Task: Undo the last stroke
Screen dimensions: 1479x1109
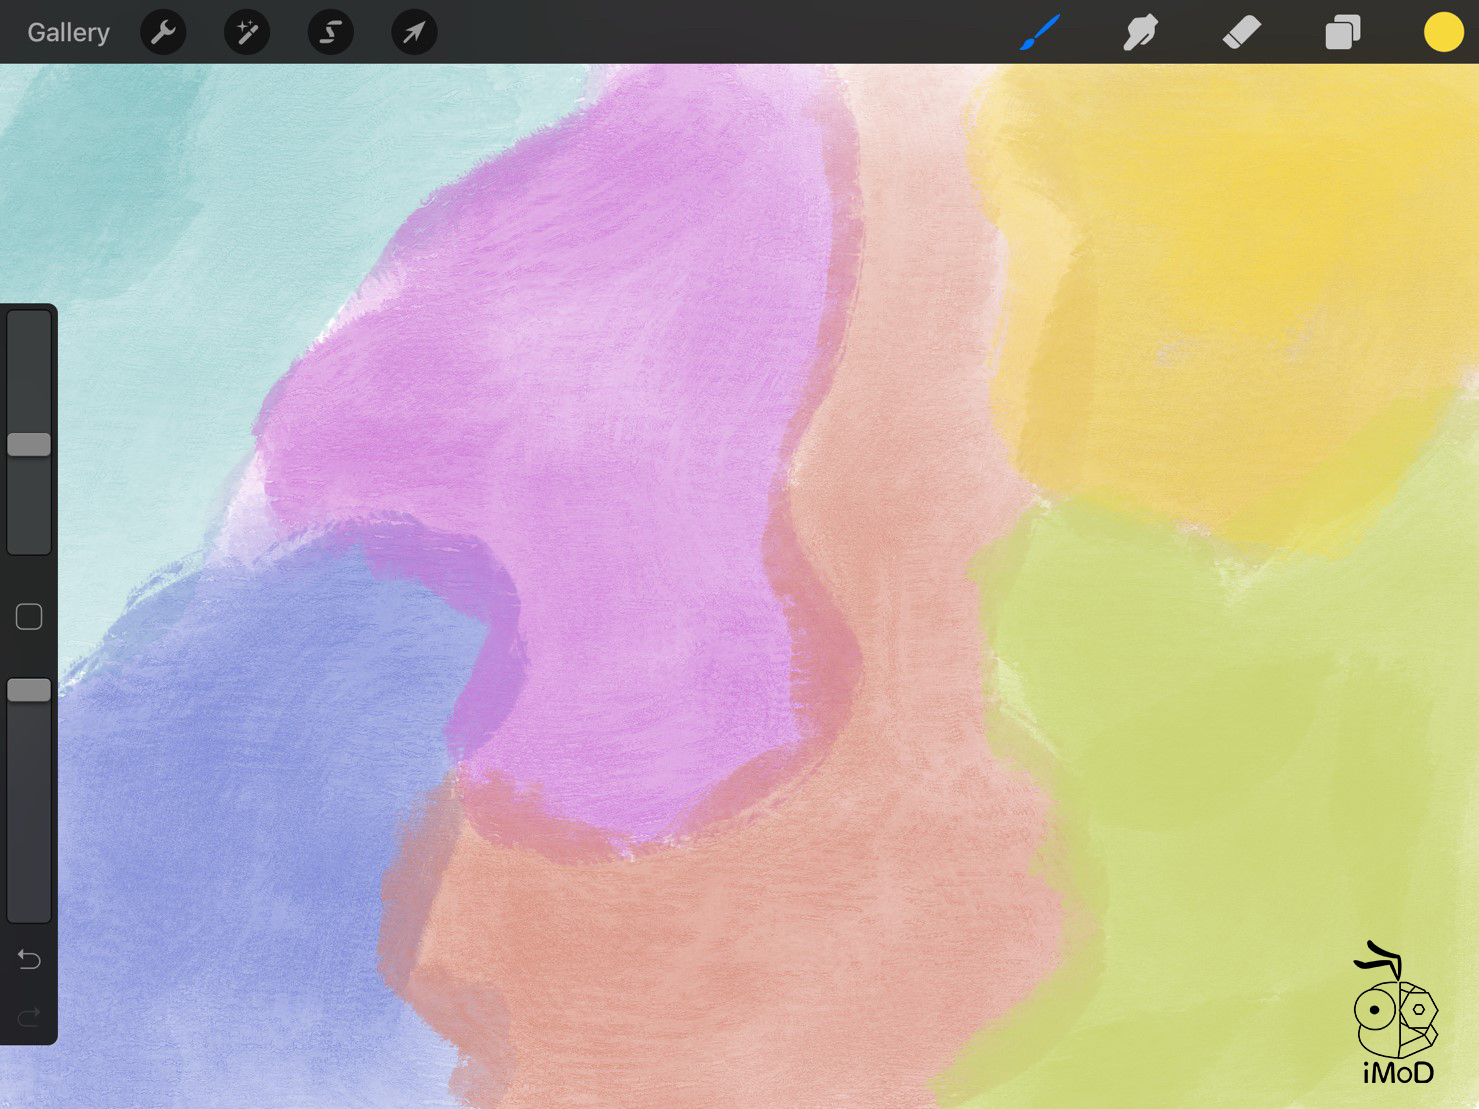Action: tap(29, 960)
